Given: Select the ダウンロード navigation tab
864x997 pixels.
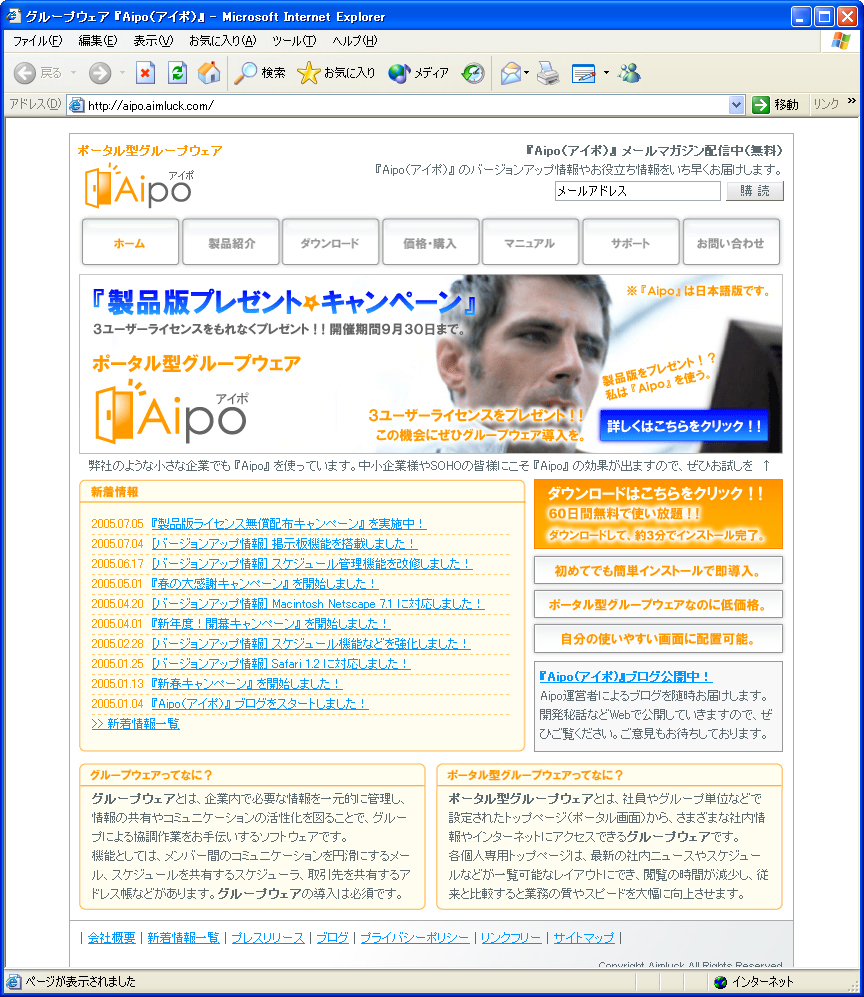Looking at the screenshot, I should (x=331, y=242).
